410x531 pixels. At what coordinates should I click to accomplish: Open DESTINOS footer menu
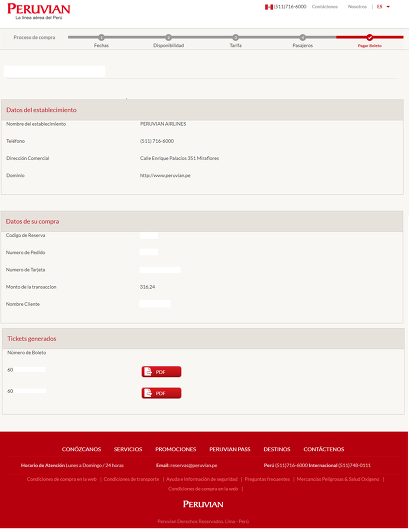coord(277,449)
